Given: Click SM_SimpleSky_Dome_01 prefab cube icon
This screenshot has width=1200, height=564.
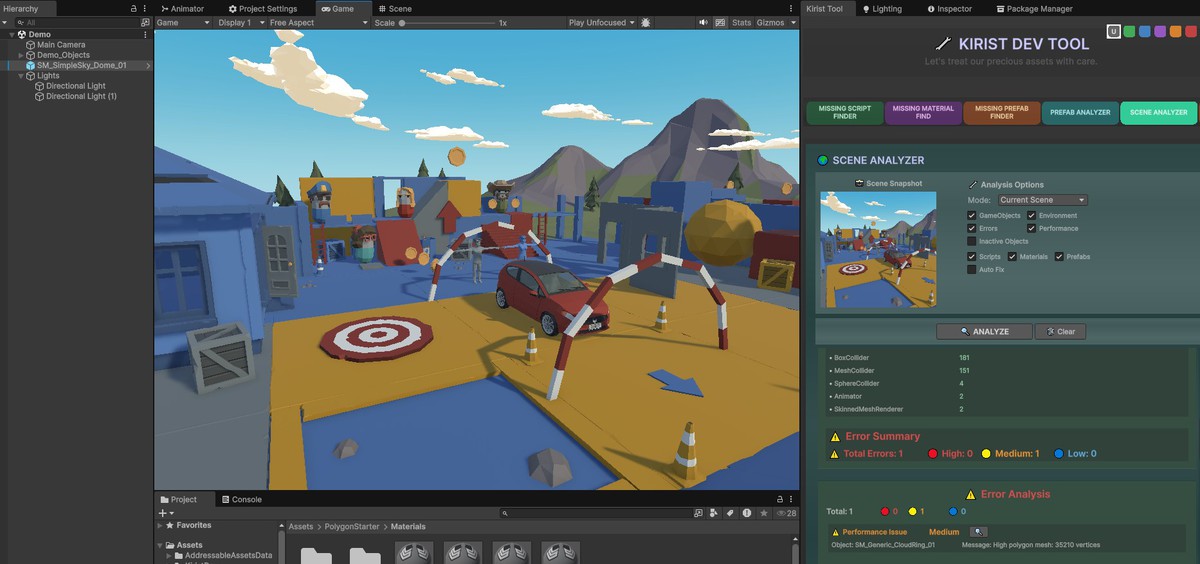Looking at the screenshot, I should 31,65.
